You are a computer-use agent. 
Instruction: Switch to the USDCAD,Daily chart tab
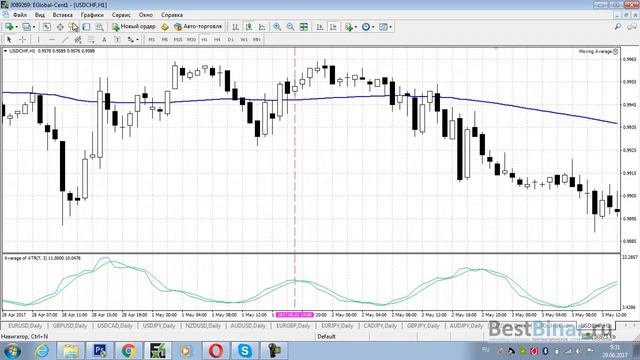click(115, 326)
